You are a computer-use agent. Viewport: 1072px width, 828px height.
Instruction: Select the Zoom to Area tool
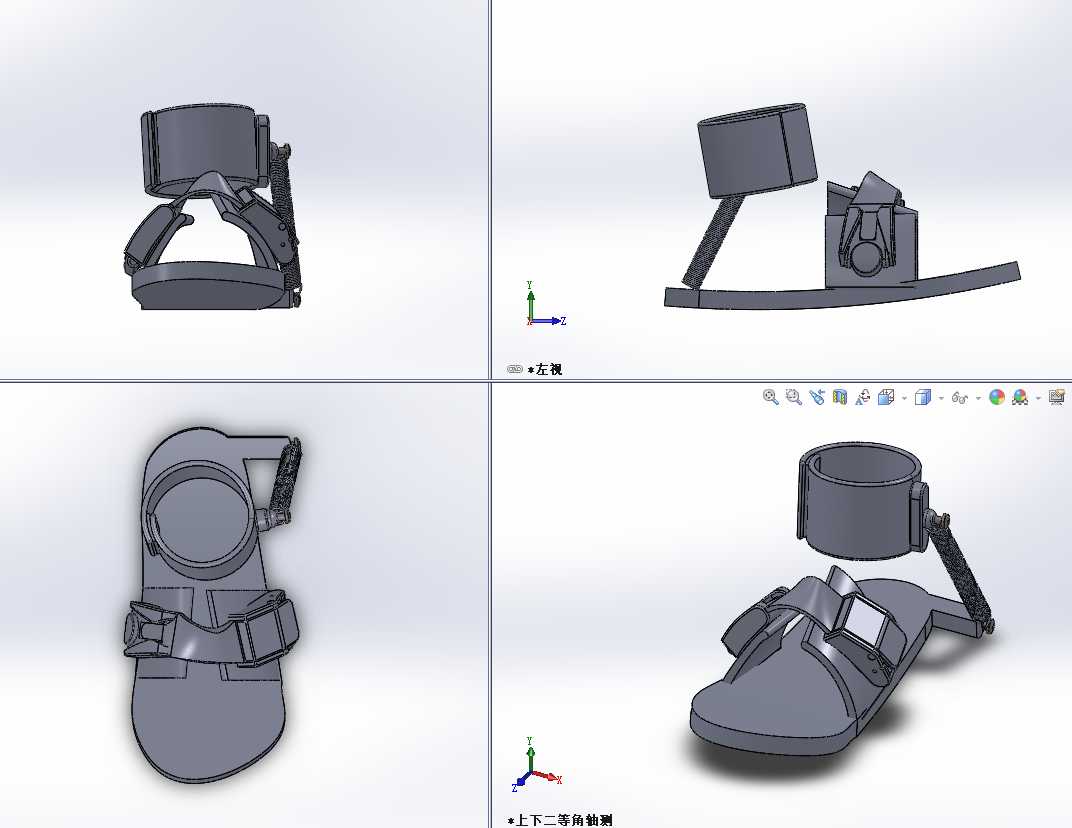pos(794,397)
